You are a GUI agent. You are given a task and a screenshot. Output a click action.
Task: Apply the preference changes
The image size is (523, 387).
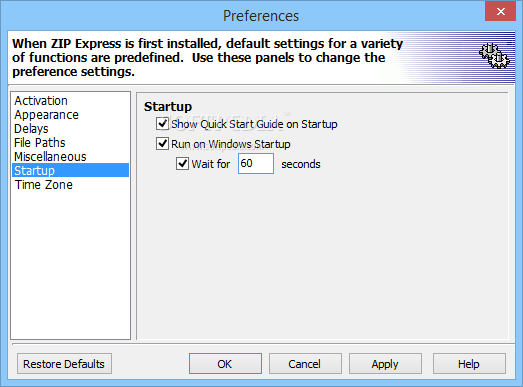[385, 364]
